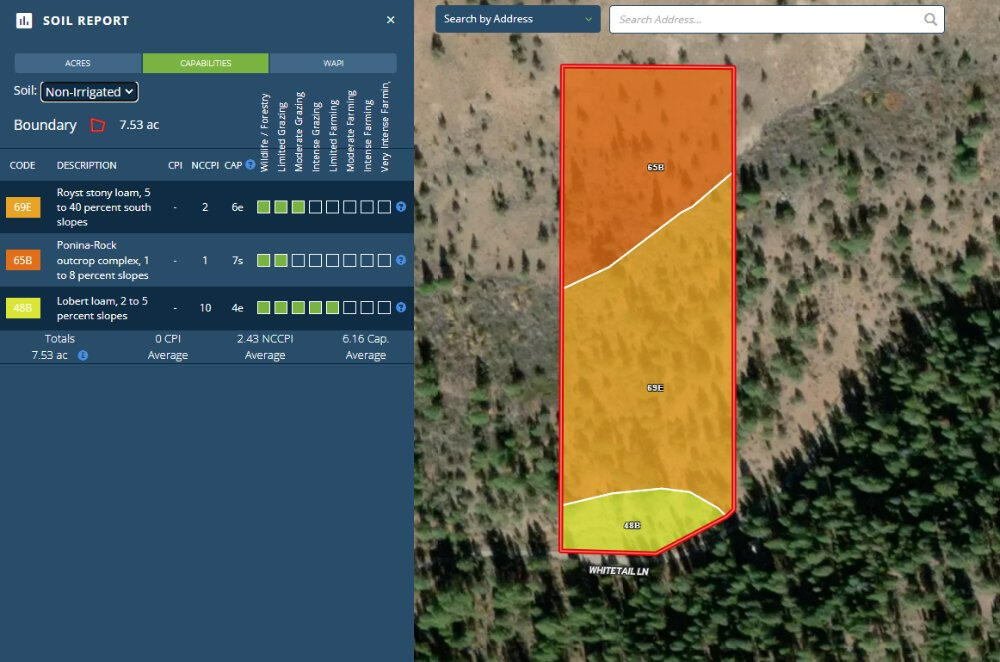
Task: Open the Search by Address dropdown
Action: coord(517,18)
